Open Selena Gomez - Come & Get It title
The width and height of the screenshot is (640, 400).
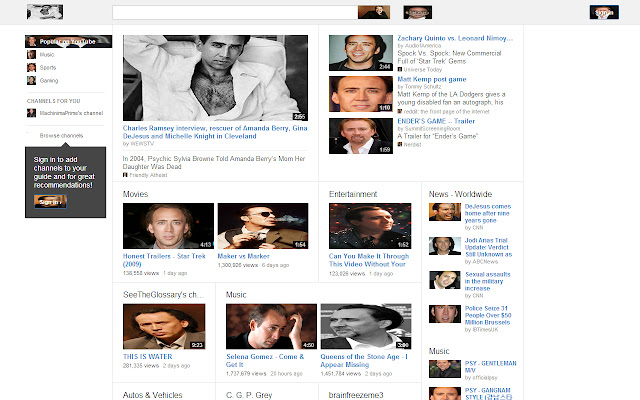click(x=265, y=360)
